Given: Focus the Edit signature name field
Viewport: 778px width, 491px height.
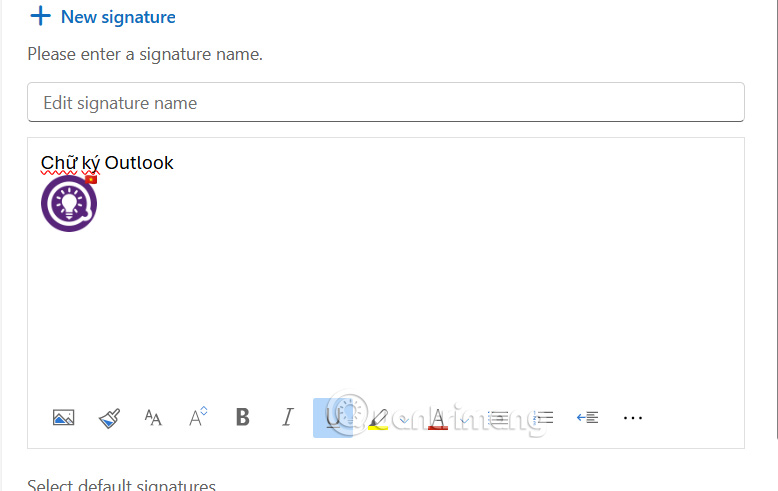Looking at the screenshot, I should tap(385, 103).
